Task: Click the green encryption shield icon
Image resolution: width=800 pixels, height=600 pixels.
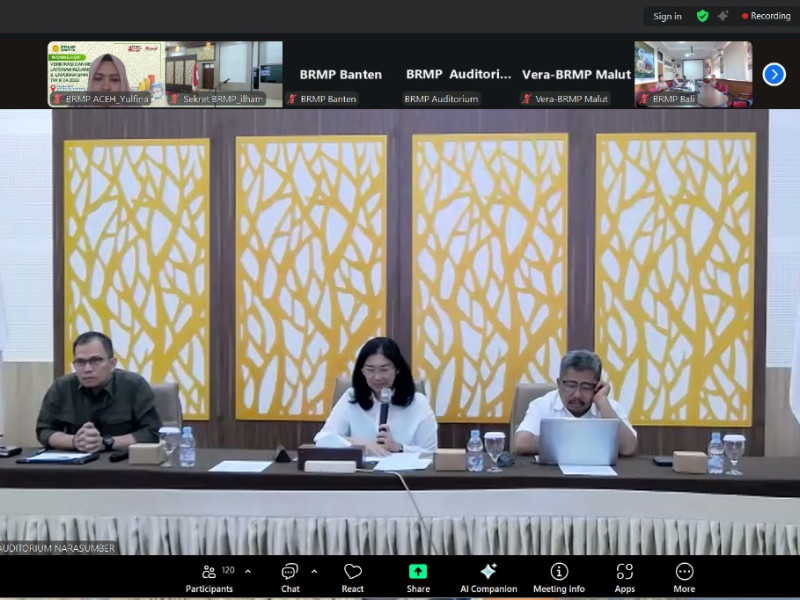Action: click(x=702, y=16)
